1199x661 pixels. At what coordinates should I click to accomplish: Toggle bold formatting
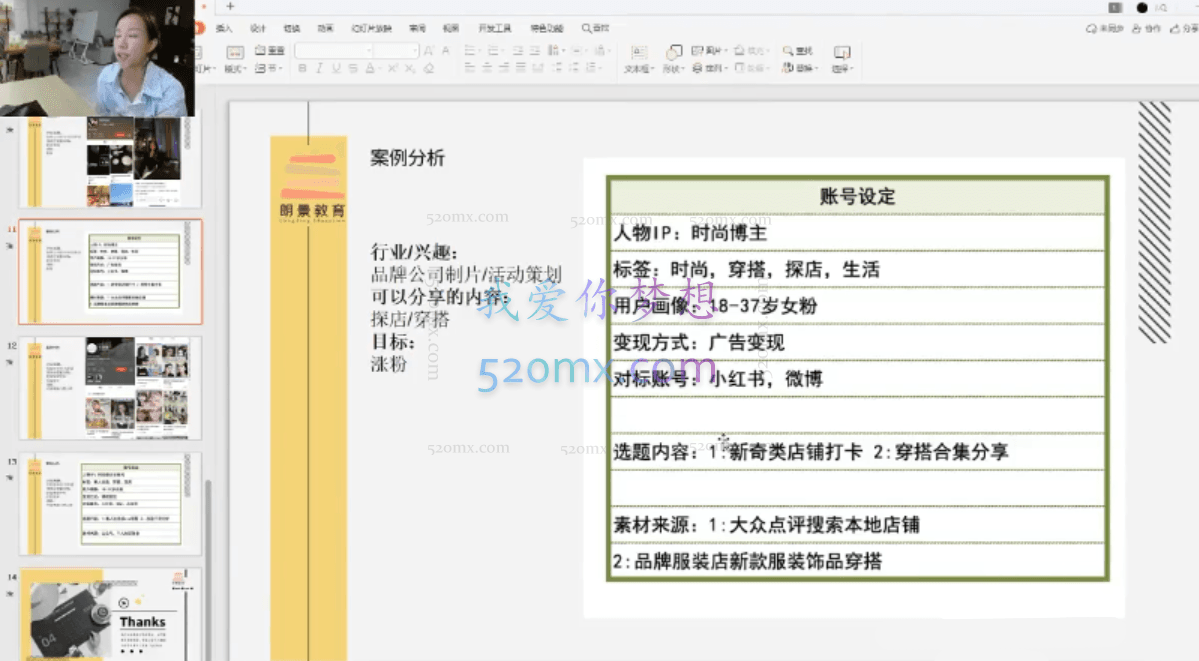pyautogui.click(x=302, y=69)
